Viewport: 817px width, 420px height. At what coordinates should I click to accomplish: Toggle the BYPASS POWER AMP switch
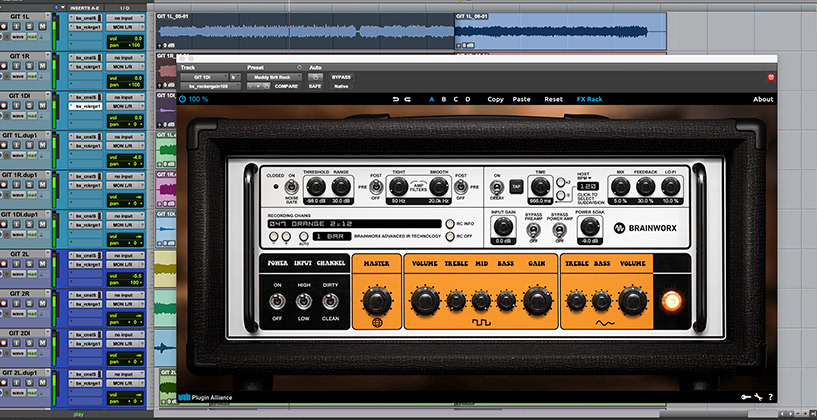point(560,229)
